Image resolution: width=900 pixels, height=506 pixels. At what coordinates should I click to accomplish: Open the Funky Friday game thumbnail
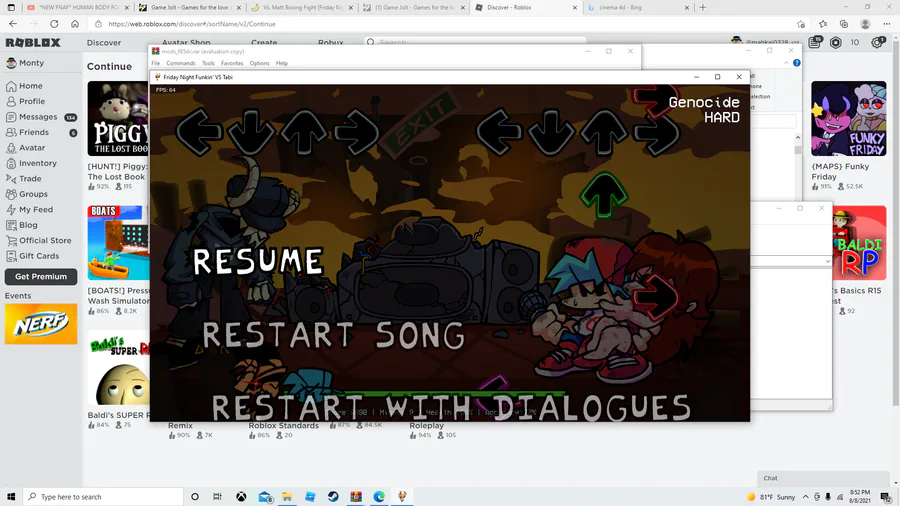(x=848, y=119)
